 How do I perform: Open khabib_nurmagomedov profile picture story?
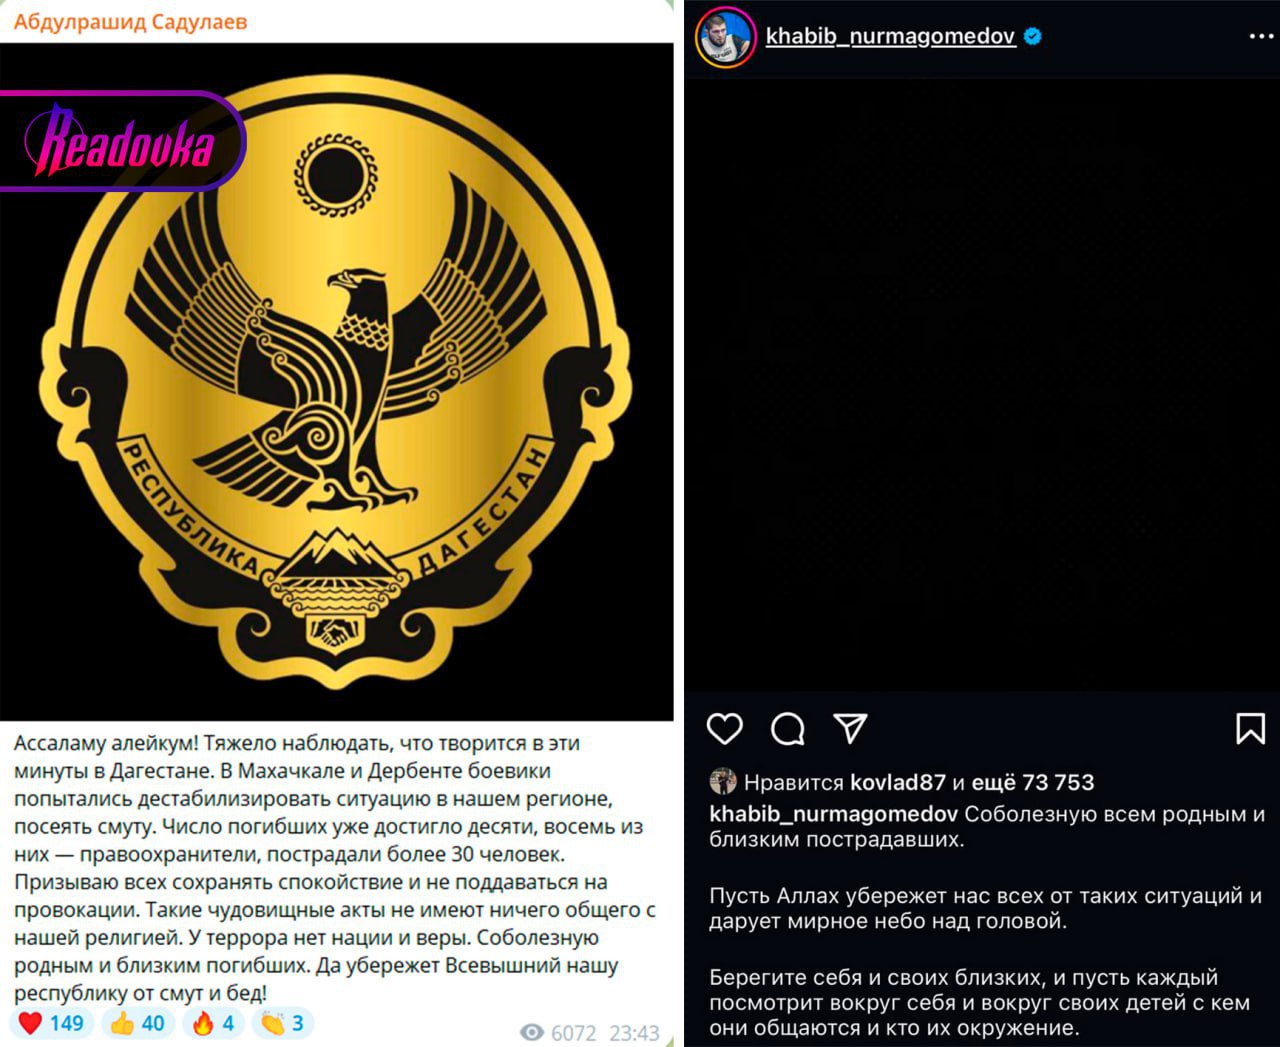(725, 37)
